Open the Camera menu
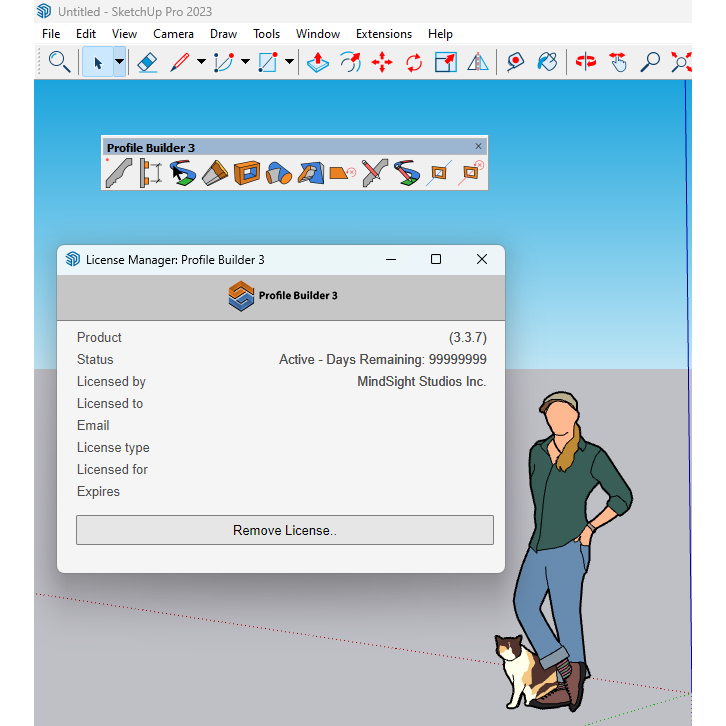726x726 pixels. pyautogui.click(x=173, y=34)
